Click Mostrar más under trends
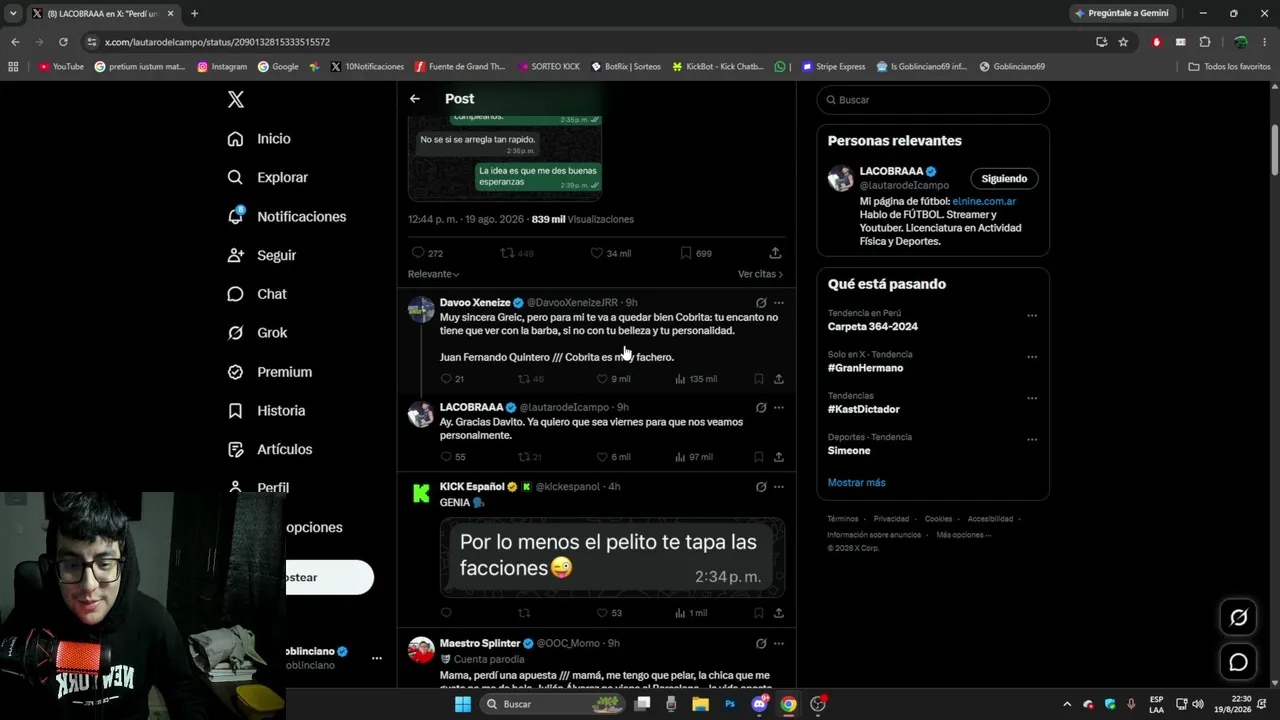This screenshot has width=1280, height=720. 856,483
